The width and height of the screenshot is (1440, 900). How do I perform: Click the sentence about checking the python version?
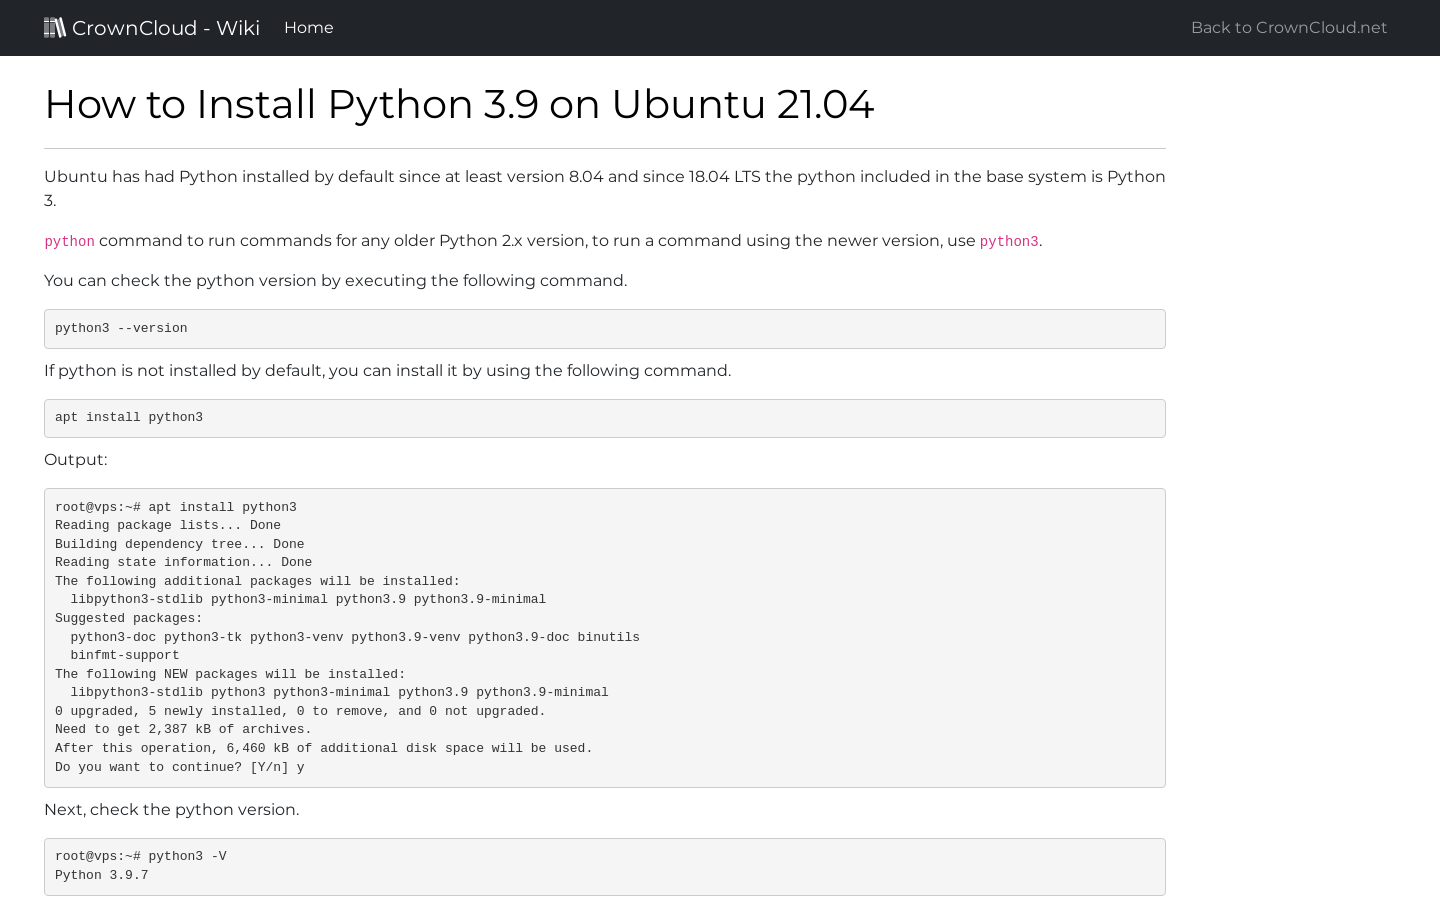pos(335,281)
